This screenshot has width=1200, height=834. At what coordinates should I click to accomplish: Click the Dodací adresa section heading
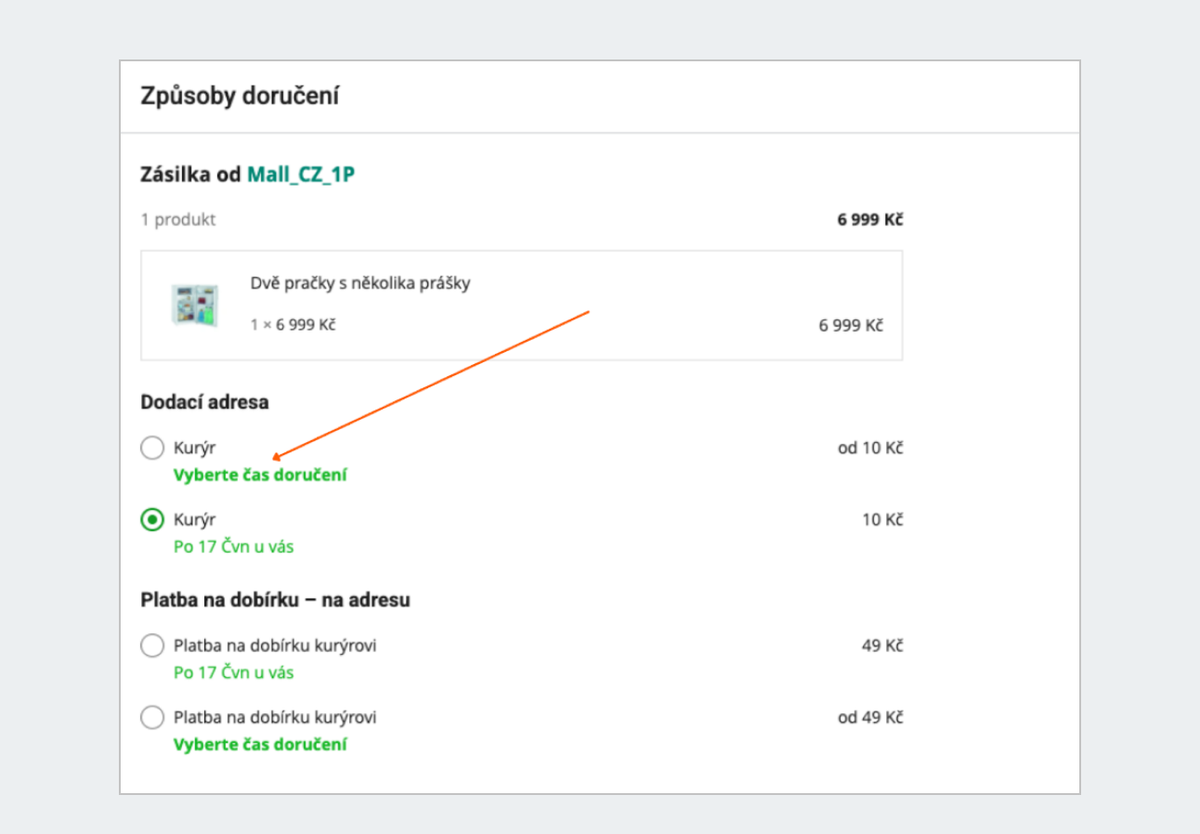pyautogui.click(x=204, y=402)
